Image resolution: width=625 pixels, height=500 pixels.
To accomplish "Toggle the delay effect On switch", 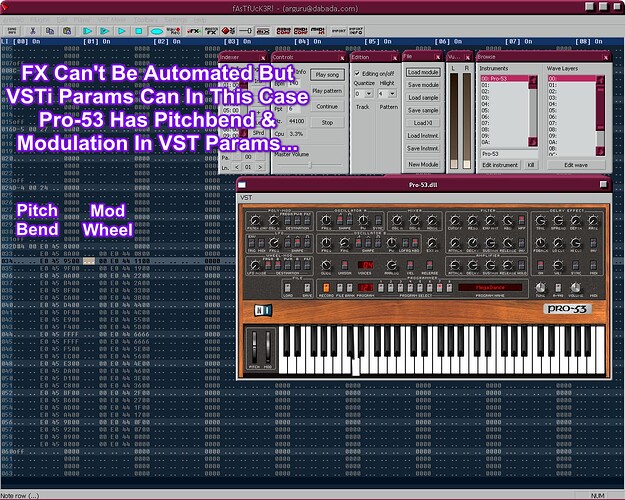I will pyautogui.click(x=541, y=266).
